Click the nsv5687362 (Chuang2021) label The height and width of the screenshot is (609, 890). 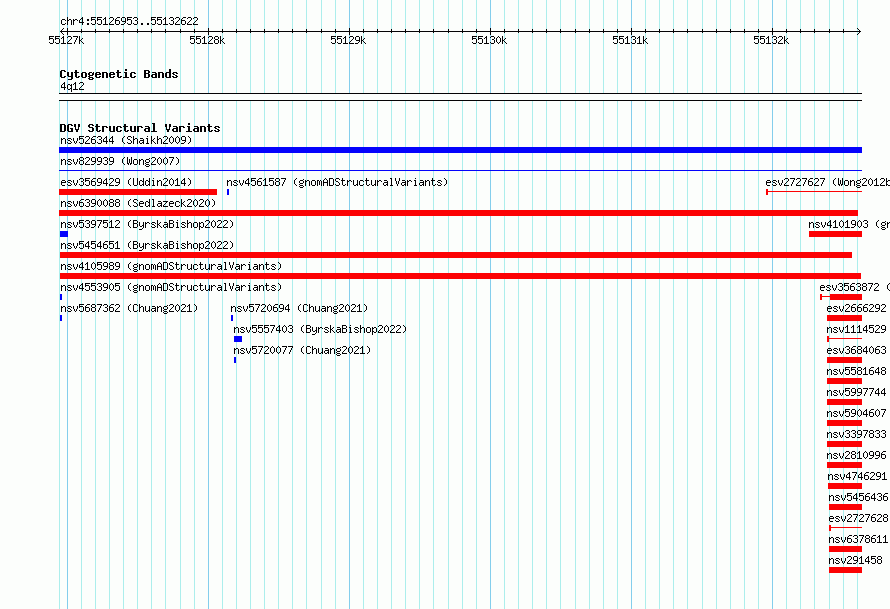click(129, 308)
